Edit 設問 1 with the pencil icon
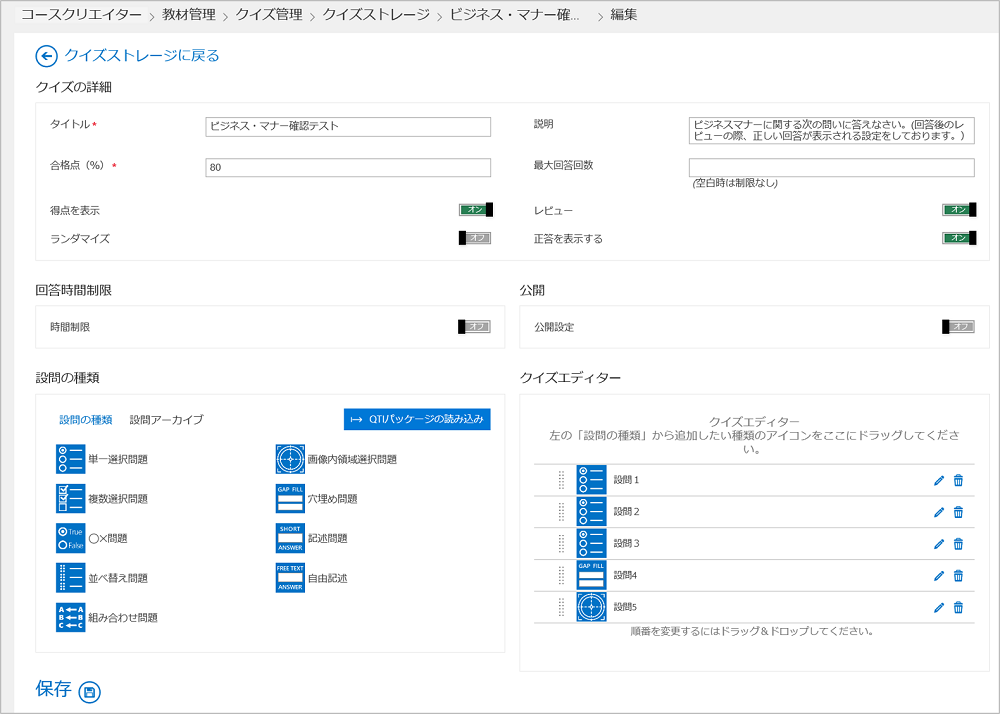The image size is (1000, 714). pos(938,480)
